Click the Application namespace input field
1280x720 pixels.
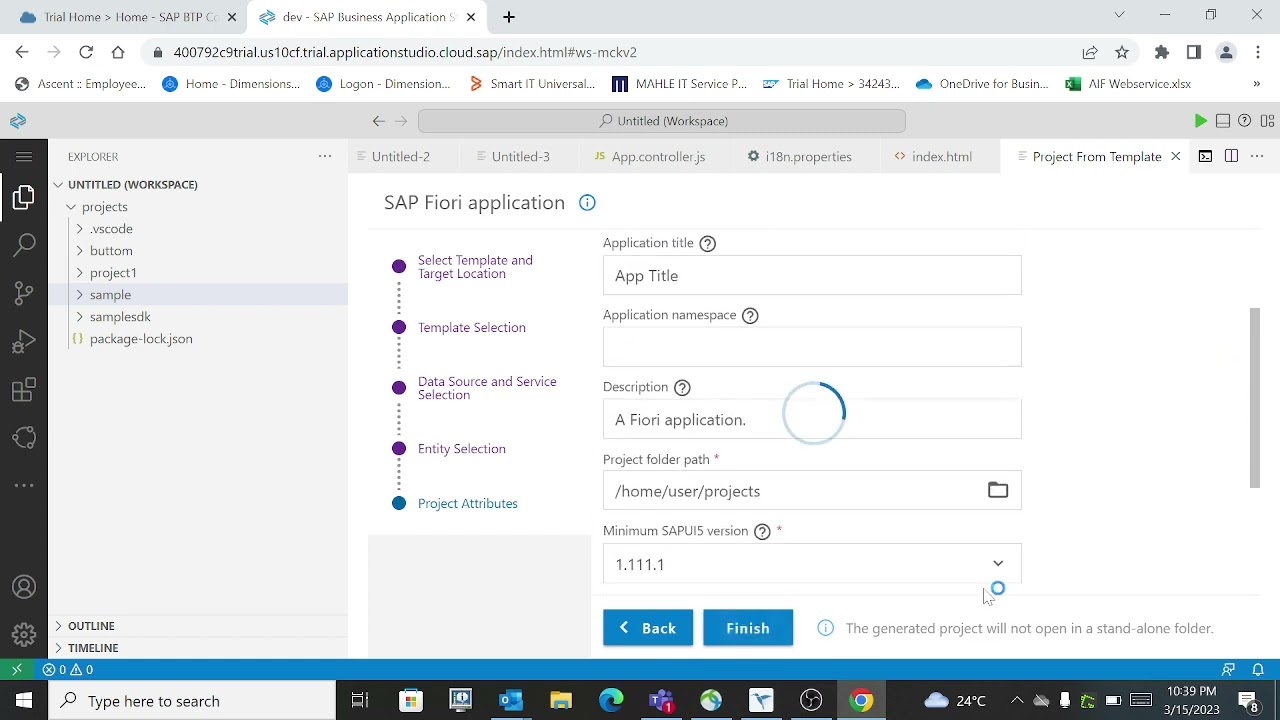pos(812,347)
